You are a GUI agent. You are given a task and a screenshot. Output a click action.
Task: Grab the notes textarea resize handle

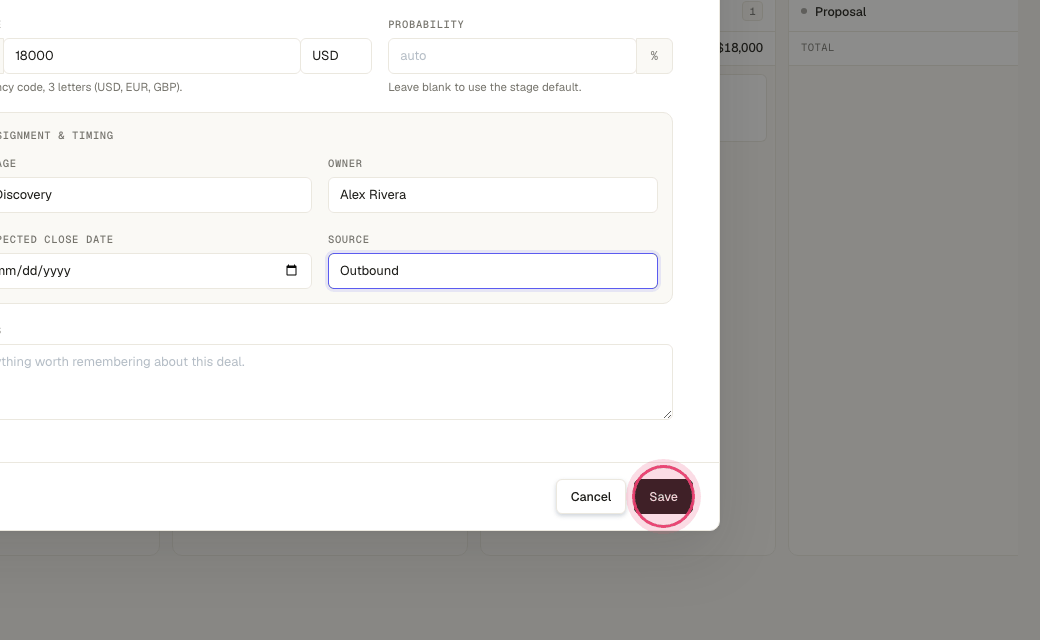pyautogui.click(x=667, y=414)
